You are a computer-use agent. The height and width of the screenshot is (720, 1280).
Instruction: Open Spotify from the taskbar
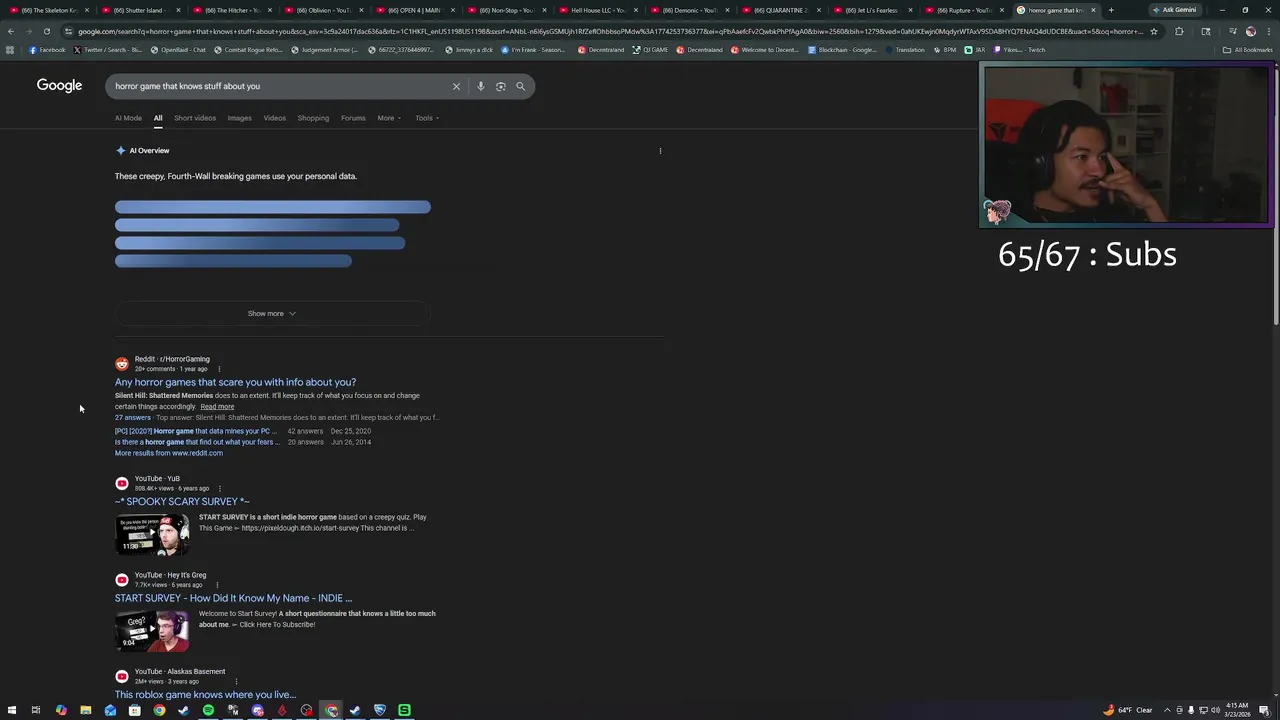[208, 710]
